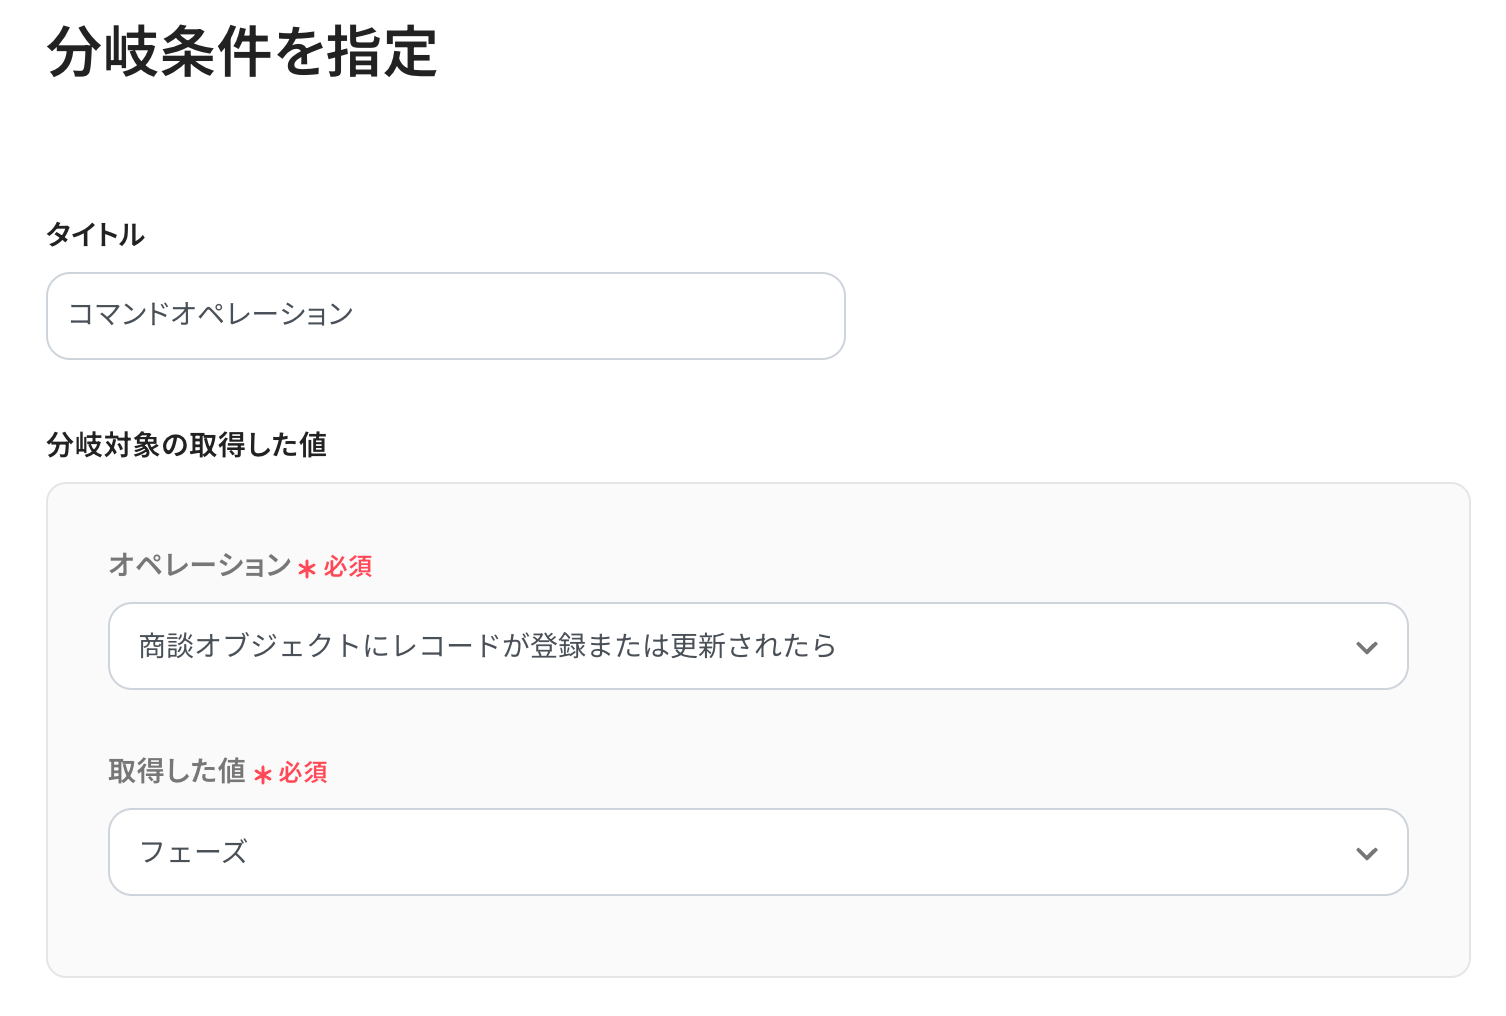The image size is (1506, 1016).
Task: Click the オペレーション field label
Action: pos(200,565)
